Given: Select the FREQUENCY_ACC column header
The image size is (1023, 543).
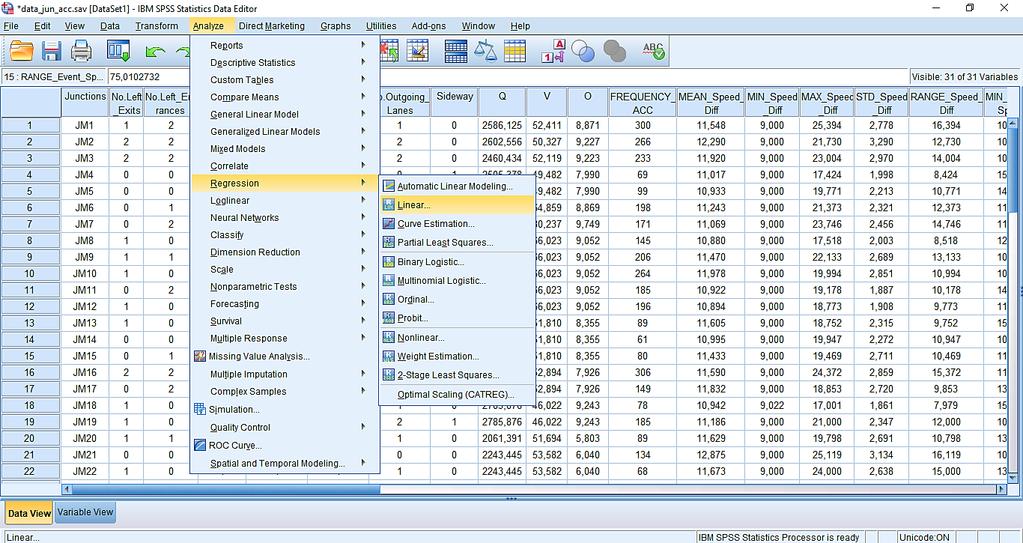Looking at the screenshot, I should coord(642,103).
